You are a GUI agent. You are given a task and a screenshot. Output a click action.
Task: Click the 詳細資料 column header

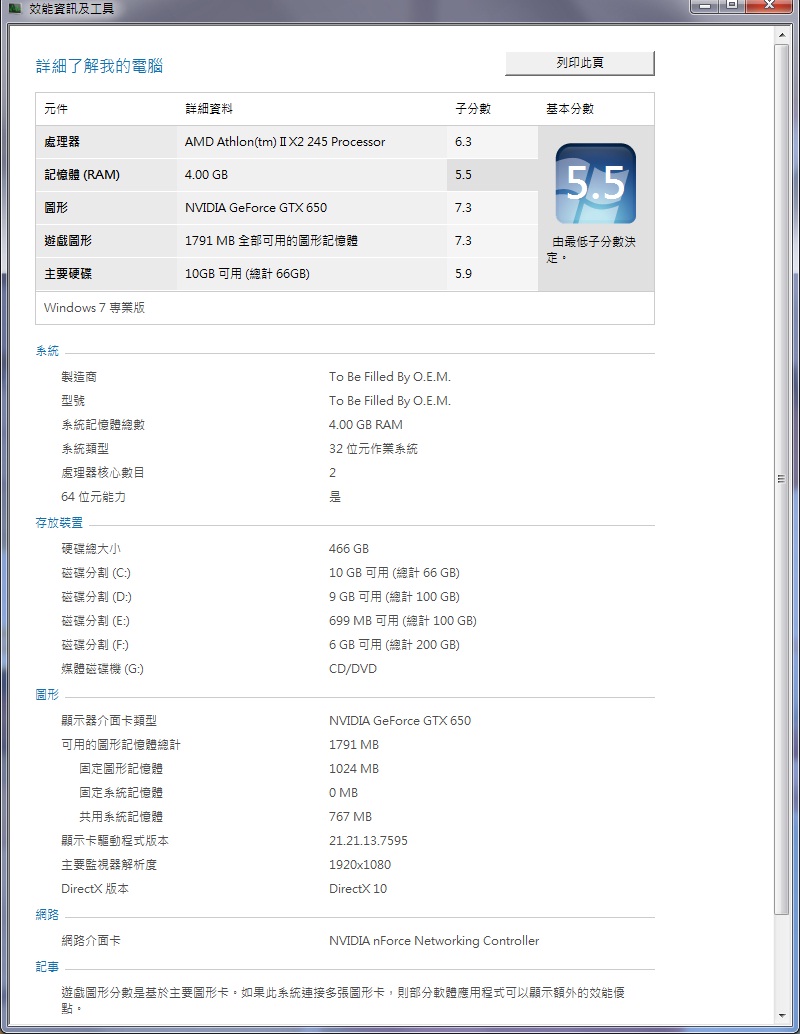pyautogui.click(x=209, y=109)
